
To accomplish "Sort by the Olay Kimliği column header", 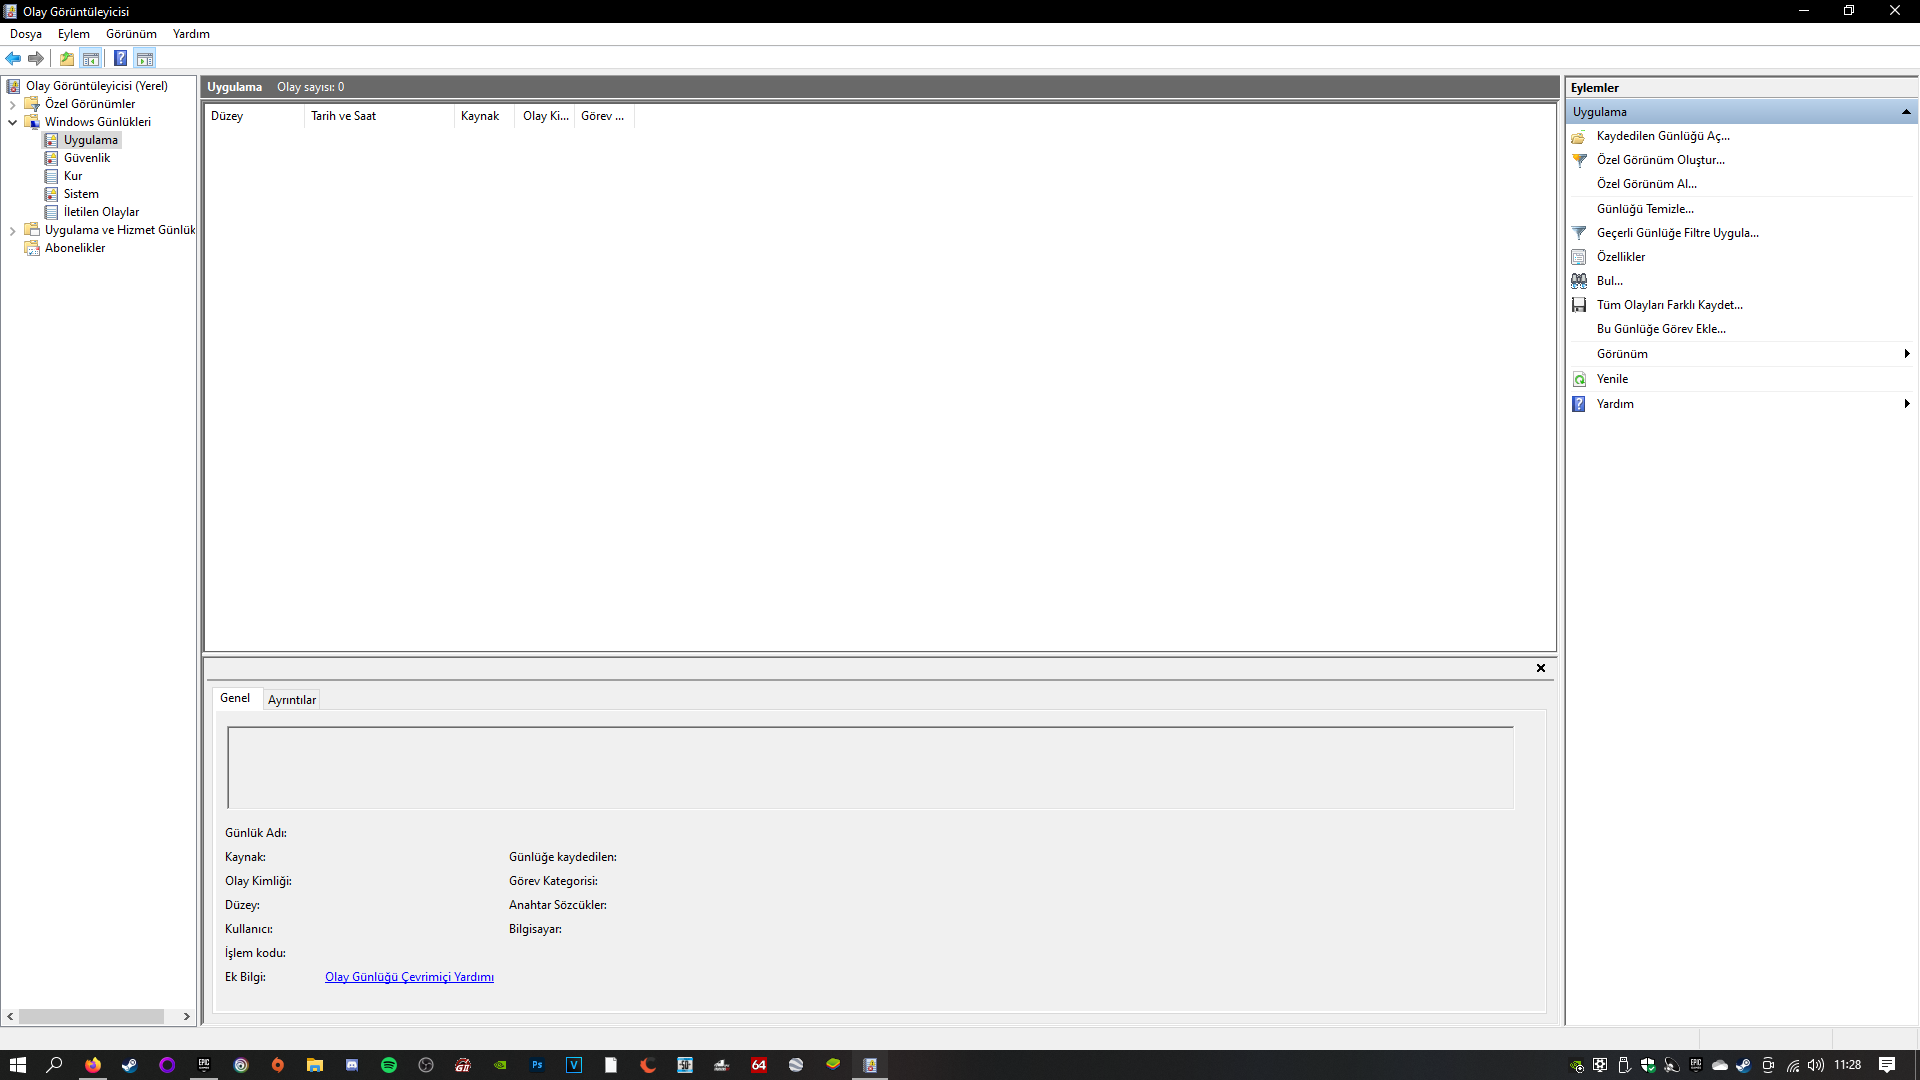I will (545, 116).
